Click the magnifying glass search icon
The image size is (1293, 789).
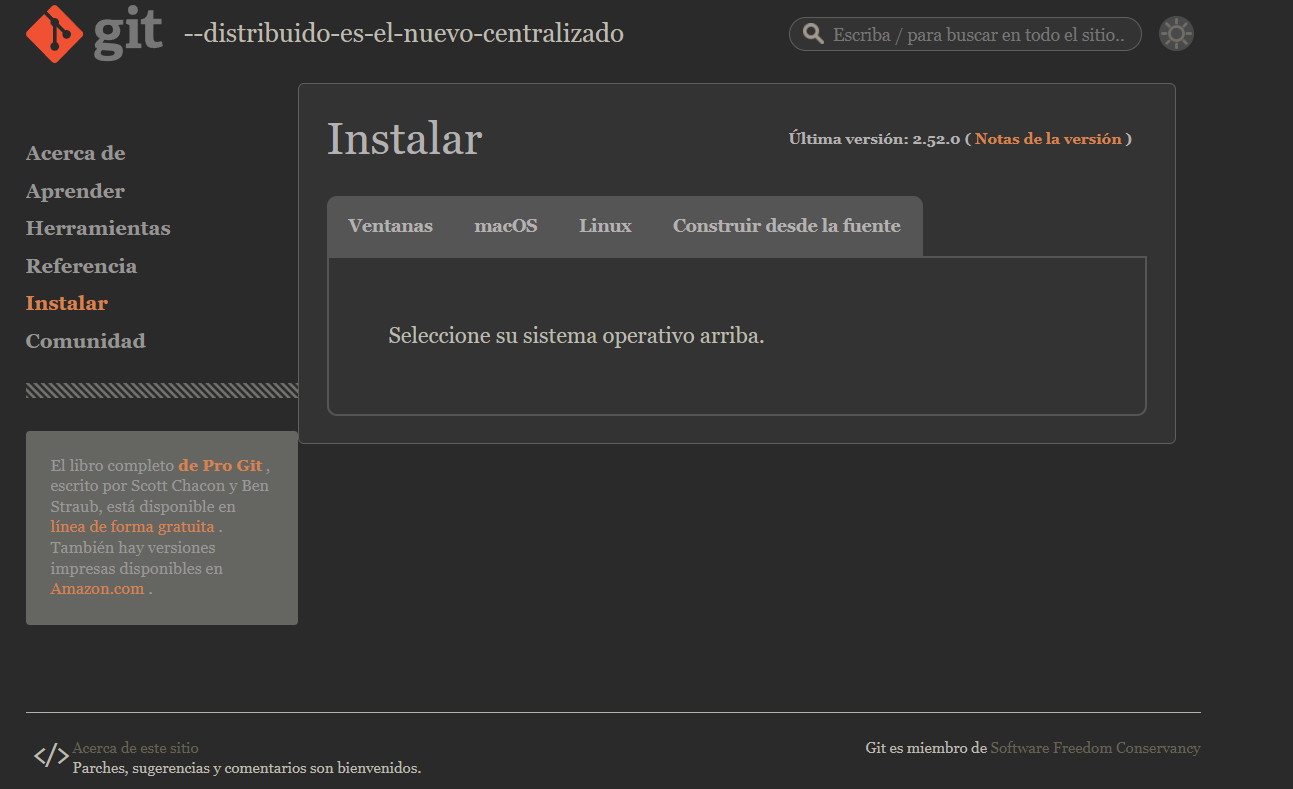coord(814,34)
